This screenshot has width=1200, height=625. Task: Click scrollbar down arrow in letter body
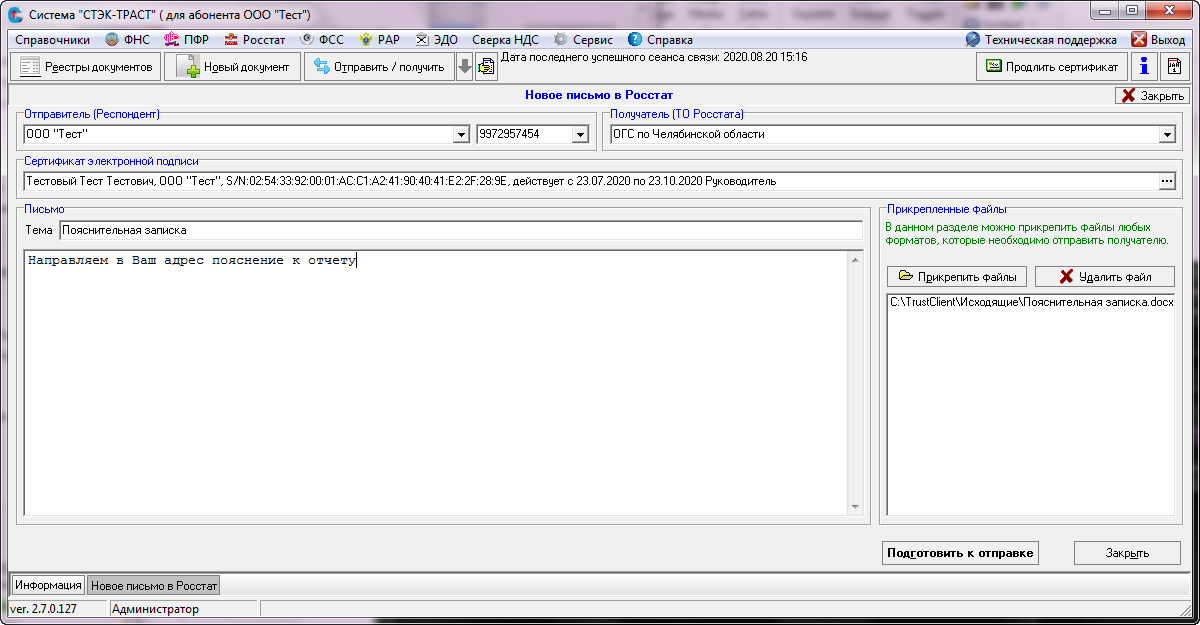tap(855, 507)
